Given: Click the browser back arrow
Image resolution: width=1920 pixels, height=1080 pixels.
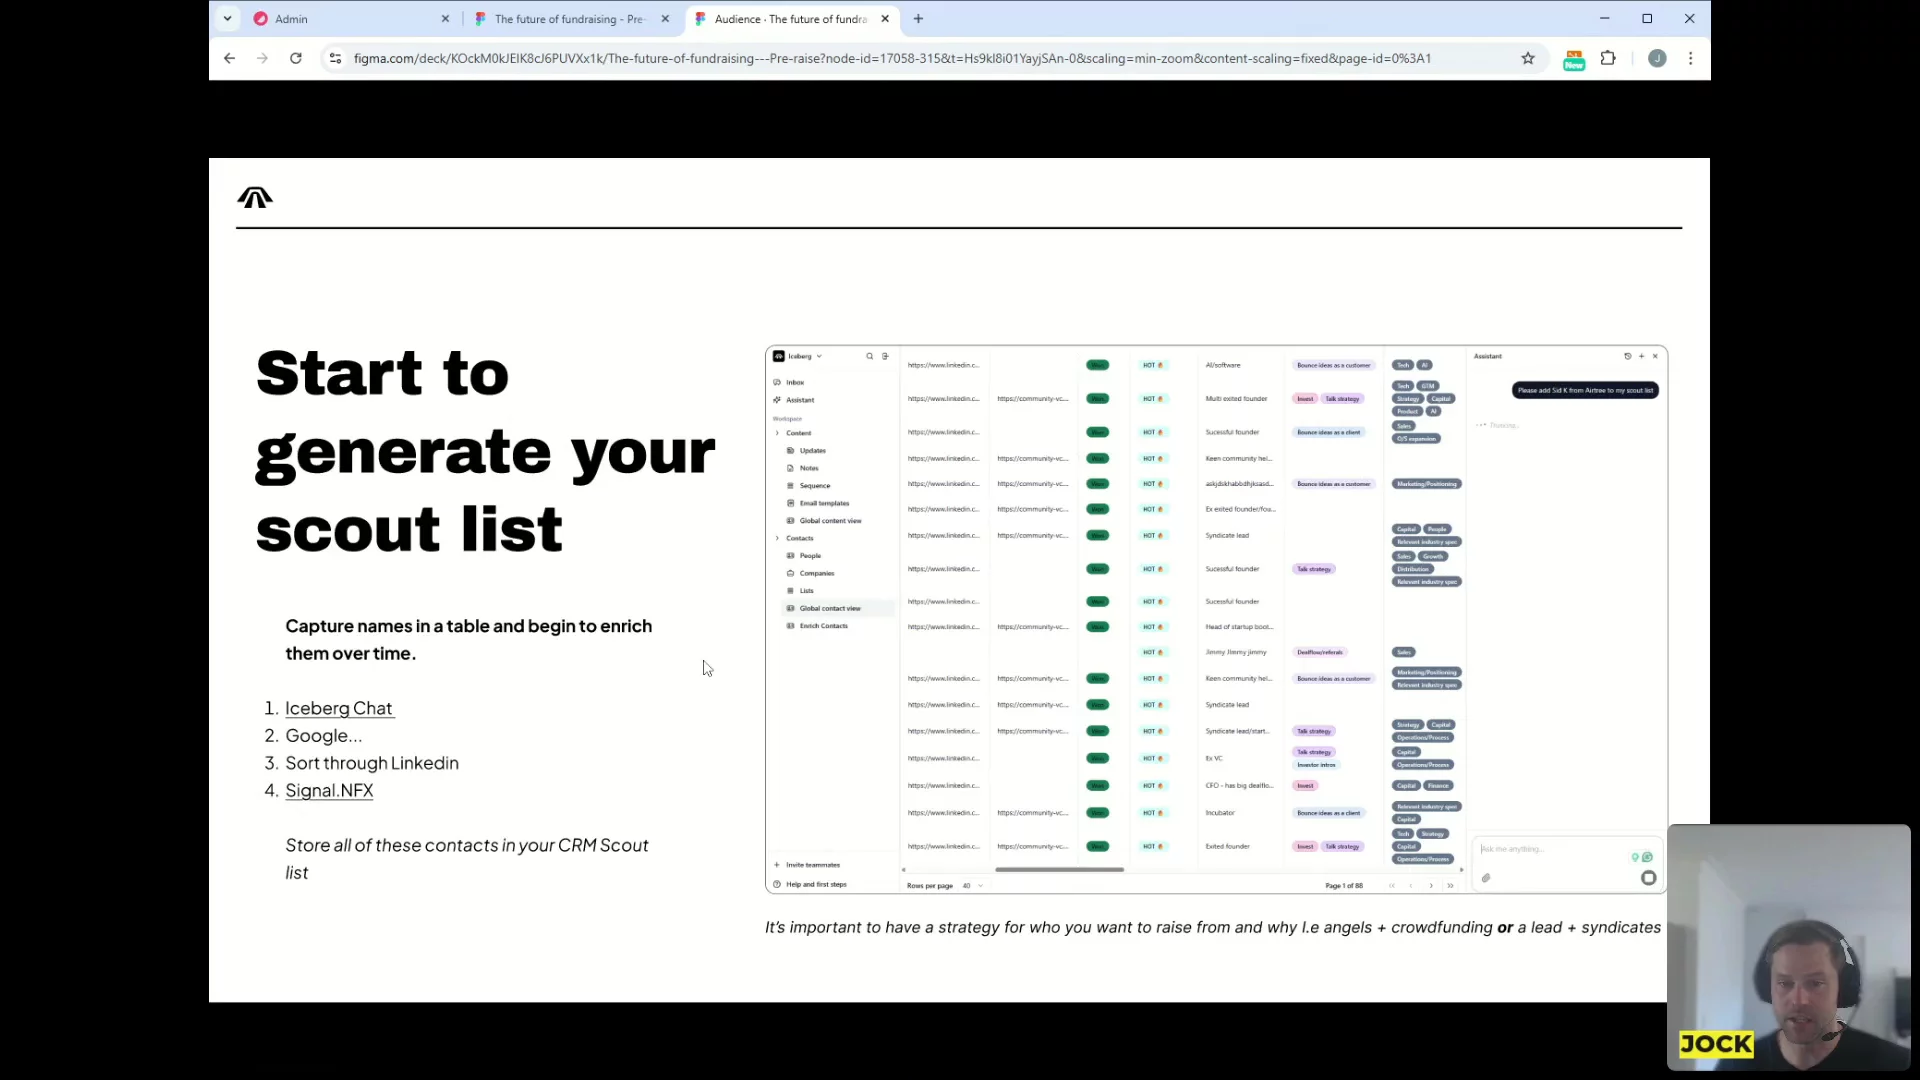Looking at the screenshot, I should (x=229, y=58).
